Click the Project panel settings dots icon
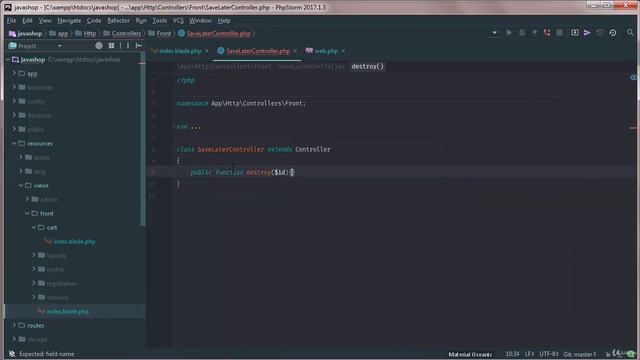The height and width of the screenshot is (360, 640). (128, 46)
